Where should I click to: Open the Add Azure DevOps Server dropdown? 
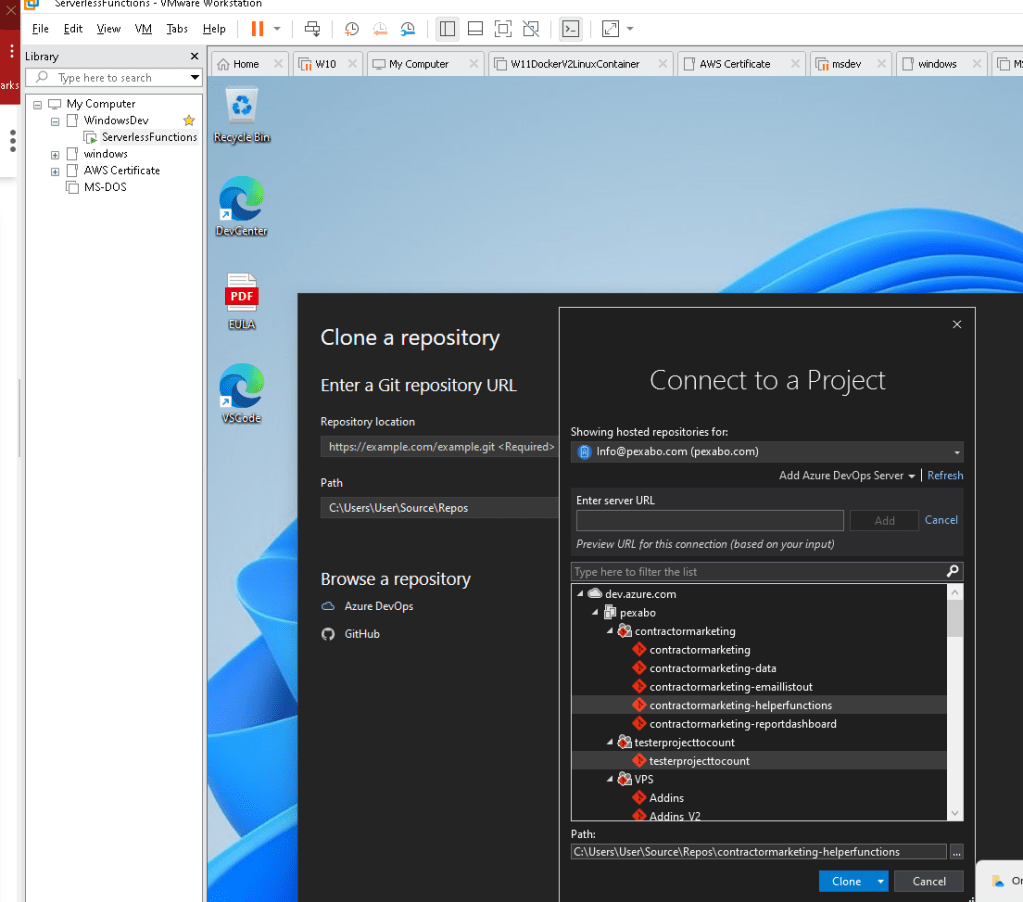(847, 475)
